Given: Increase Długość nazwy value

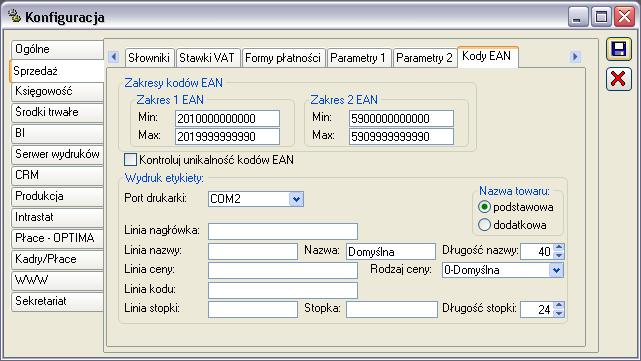Looking at the screenshot, I should click(x=558, y=247).
